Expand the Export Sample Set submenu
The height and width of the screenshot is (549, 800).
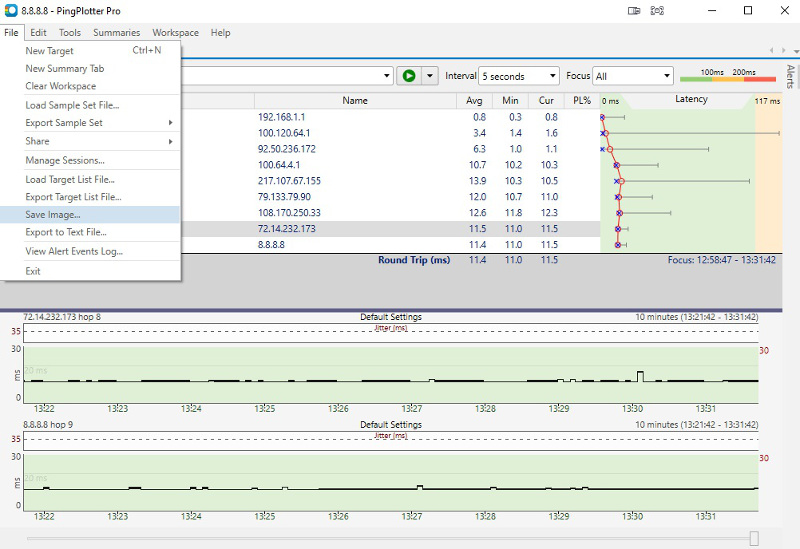[170, 123]
